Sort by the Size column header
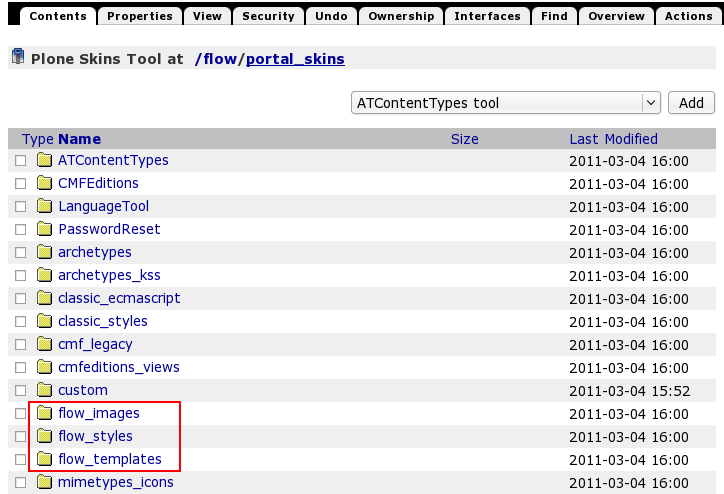Screen dimensions: 724x494 coord(464,139)
